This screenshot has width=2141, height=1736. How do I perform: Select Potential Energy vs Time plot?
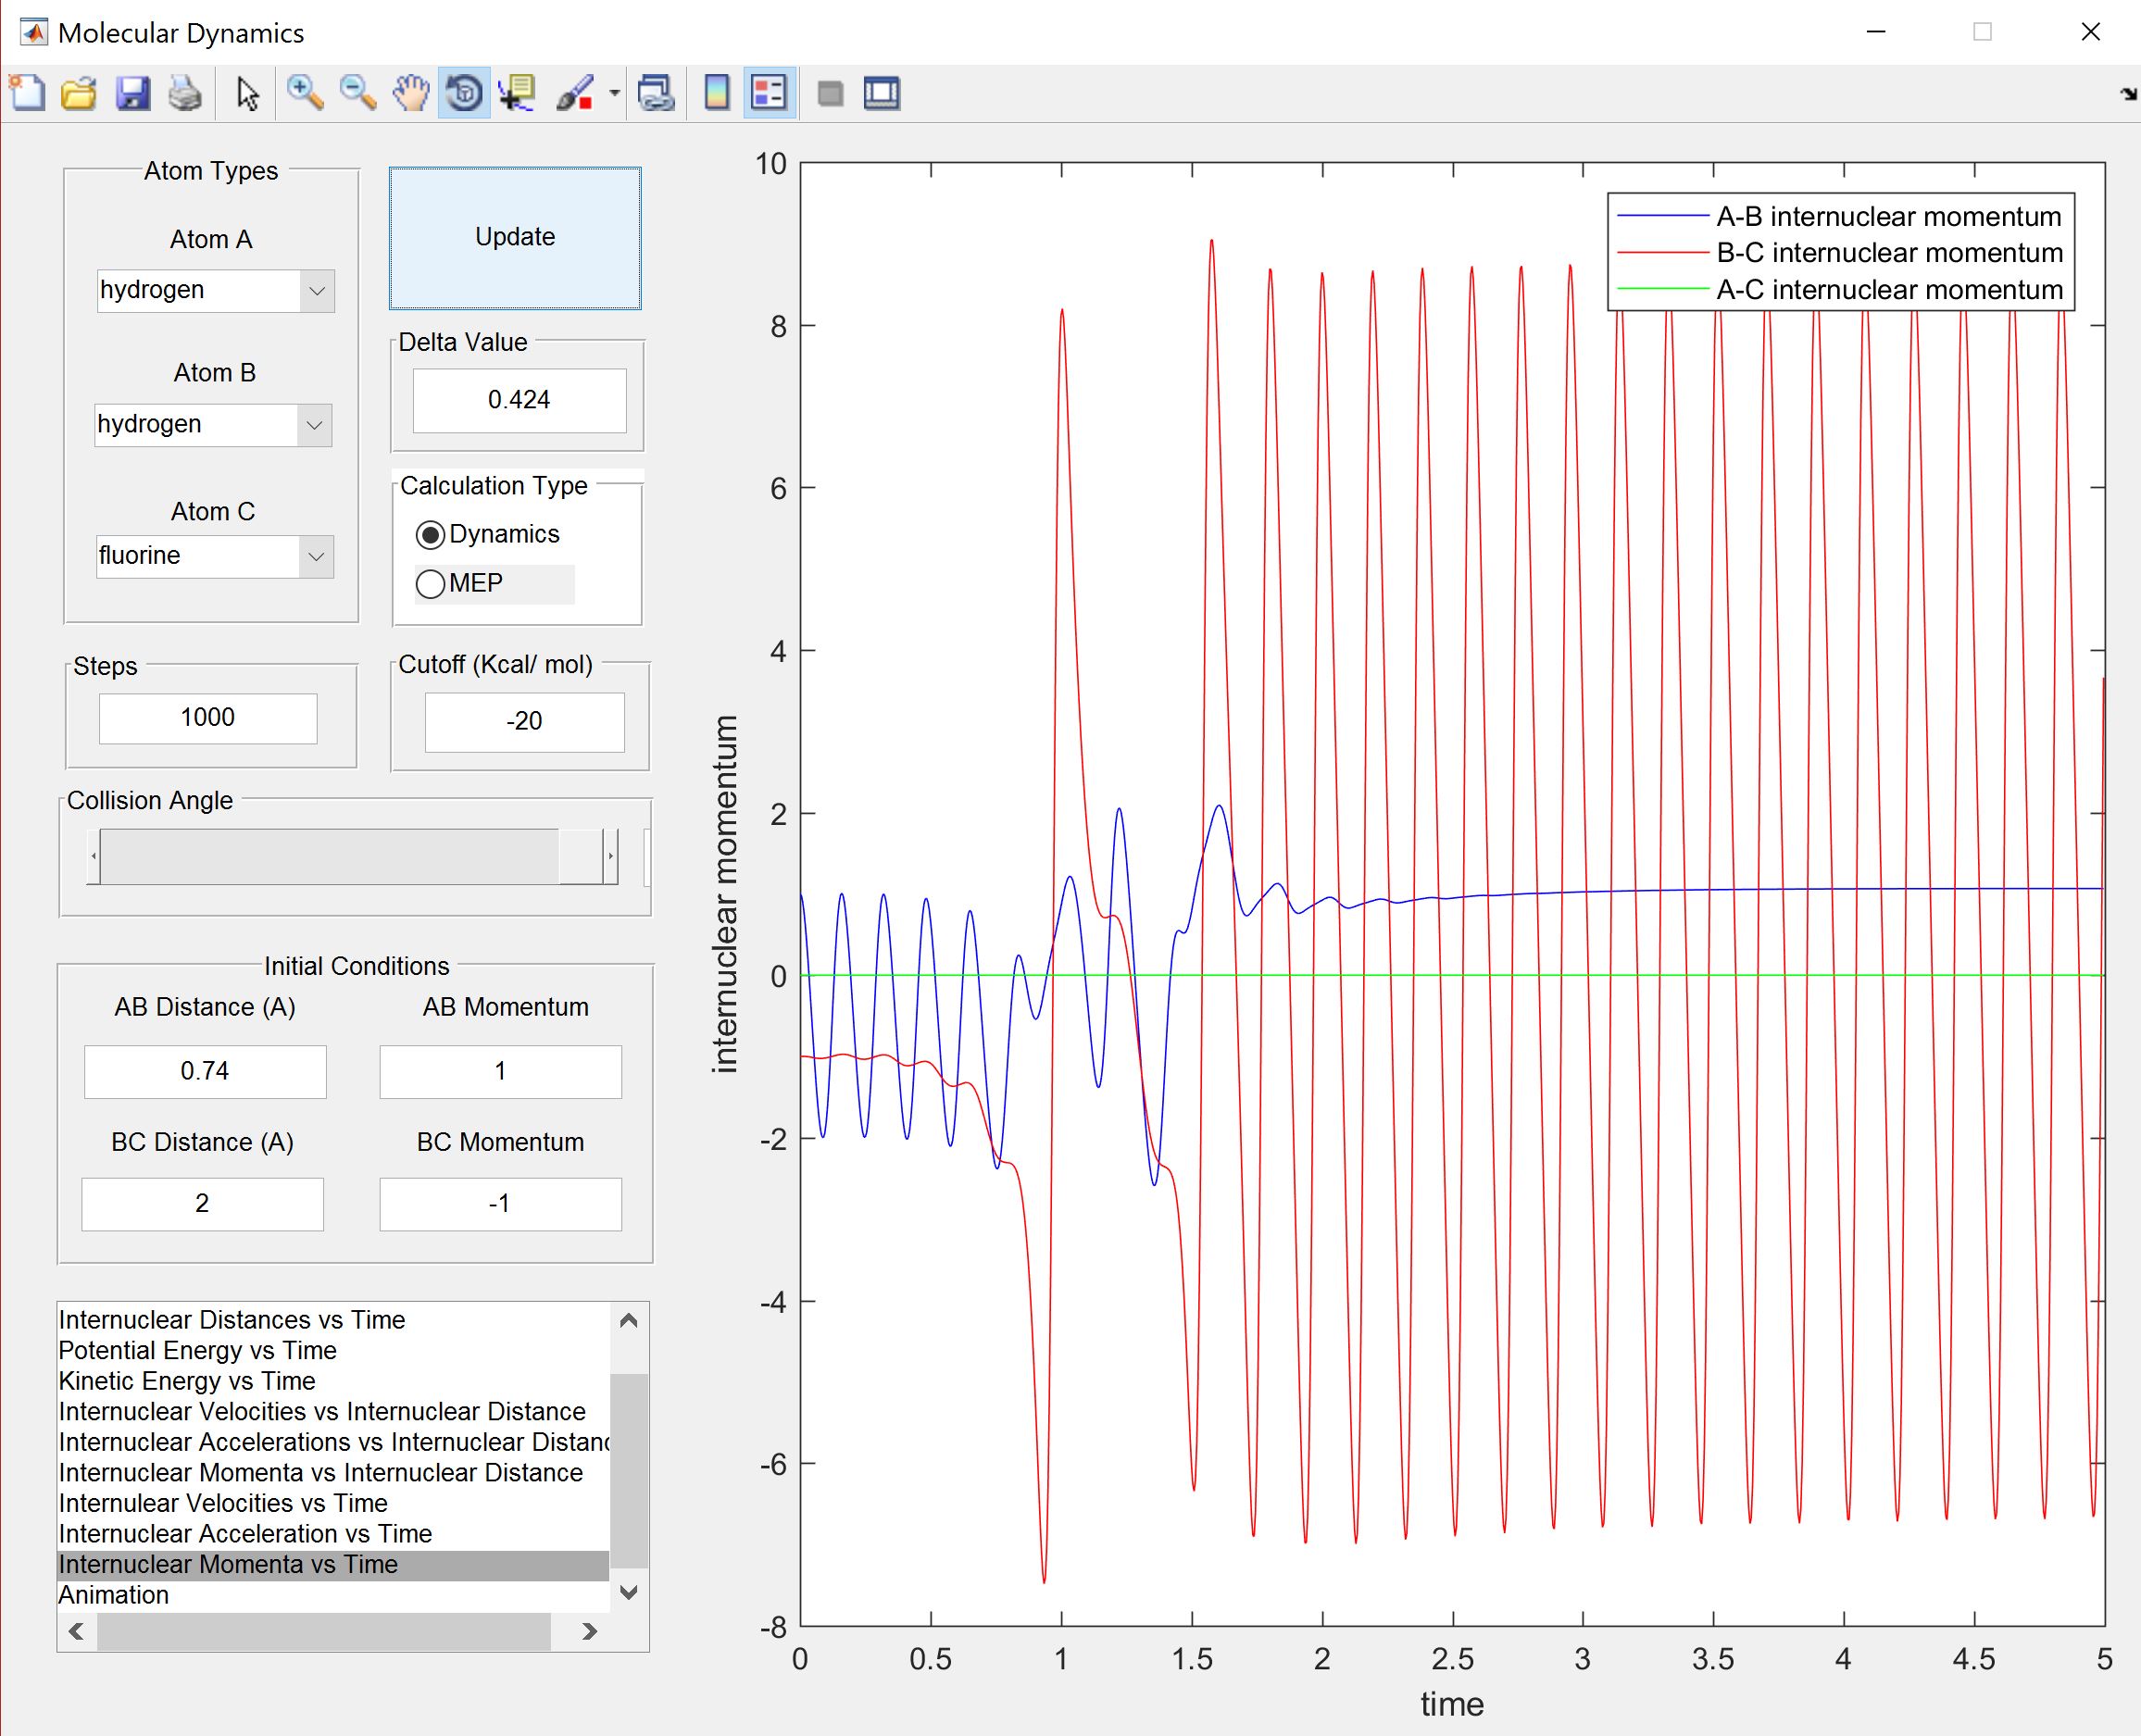[198, 1350]
